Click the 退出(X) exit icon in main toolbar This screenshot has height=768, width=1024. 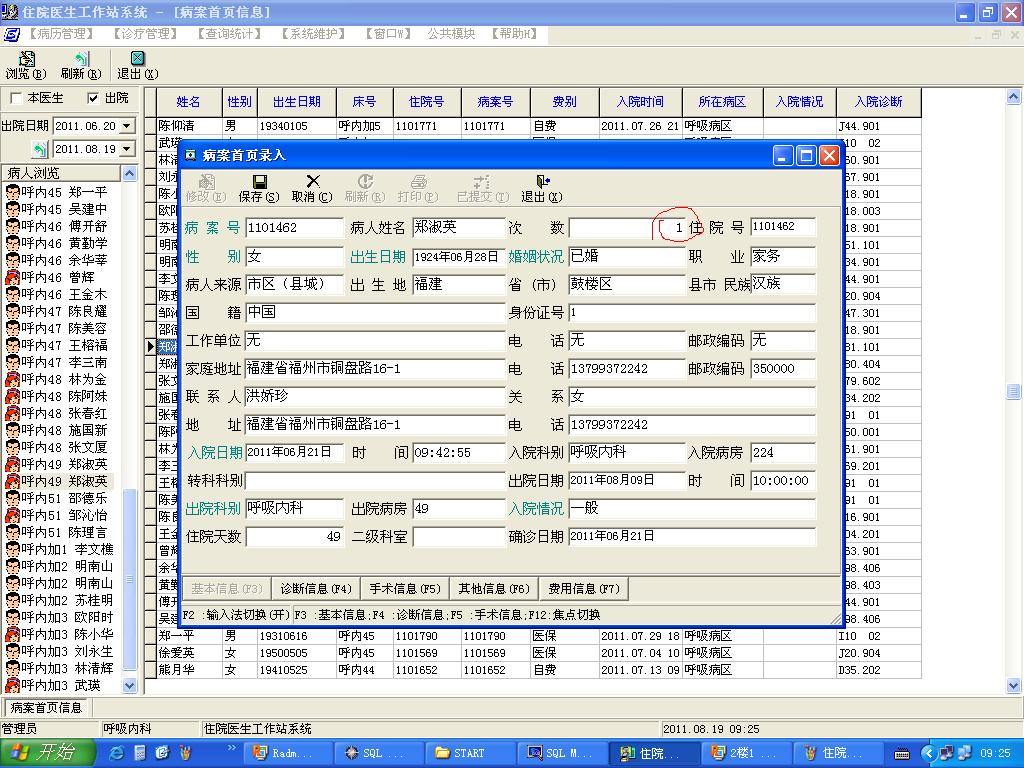(x=137, y=65)
